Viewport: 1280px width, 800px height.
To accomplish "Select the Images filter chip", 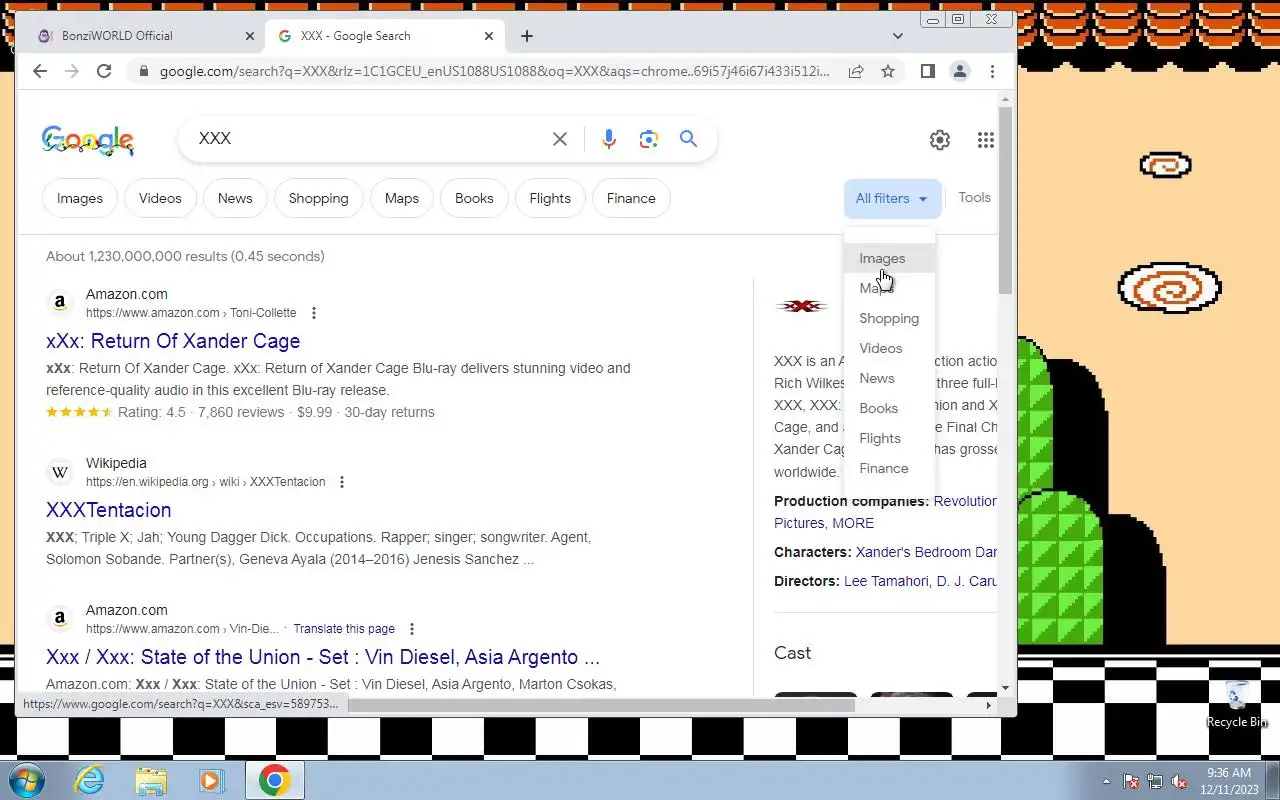I will click(80, 198).
